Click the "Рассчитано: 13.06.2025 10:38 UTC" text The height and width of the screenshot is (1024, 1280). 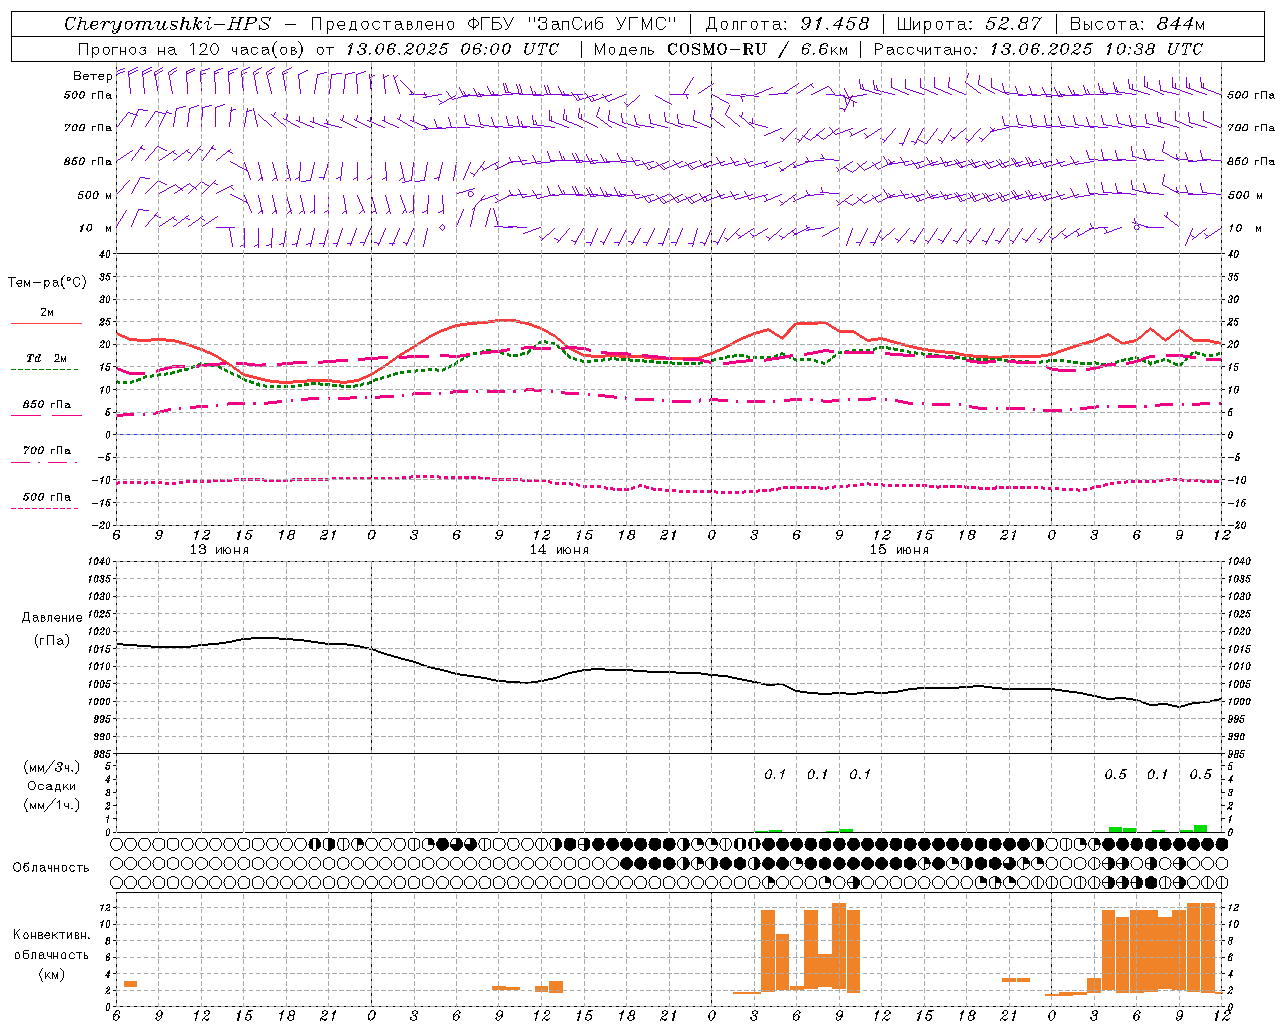pos(1038,49)
